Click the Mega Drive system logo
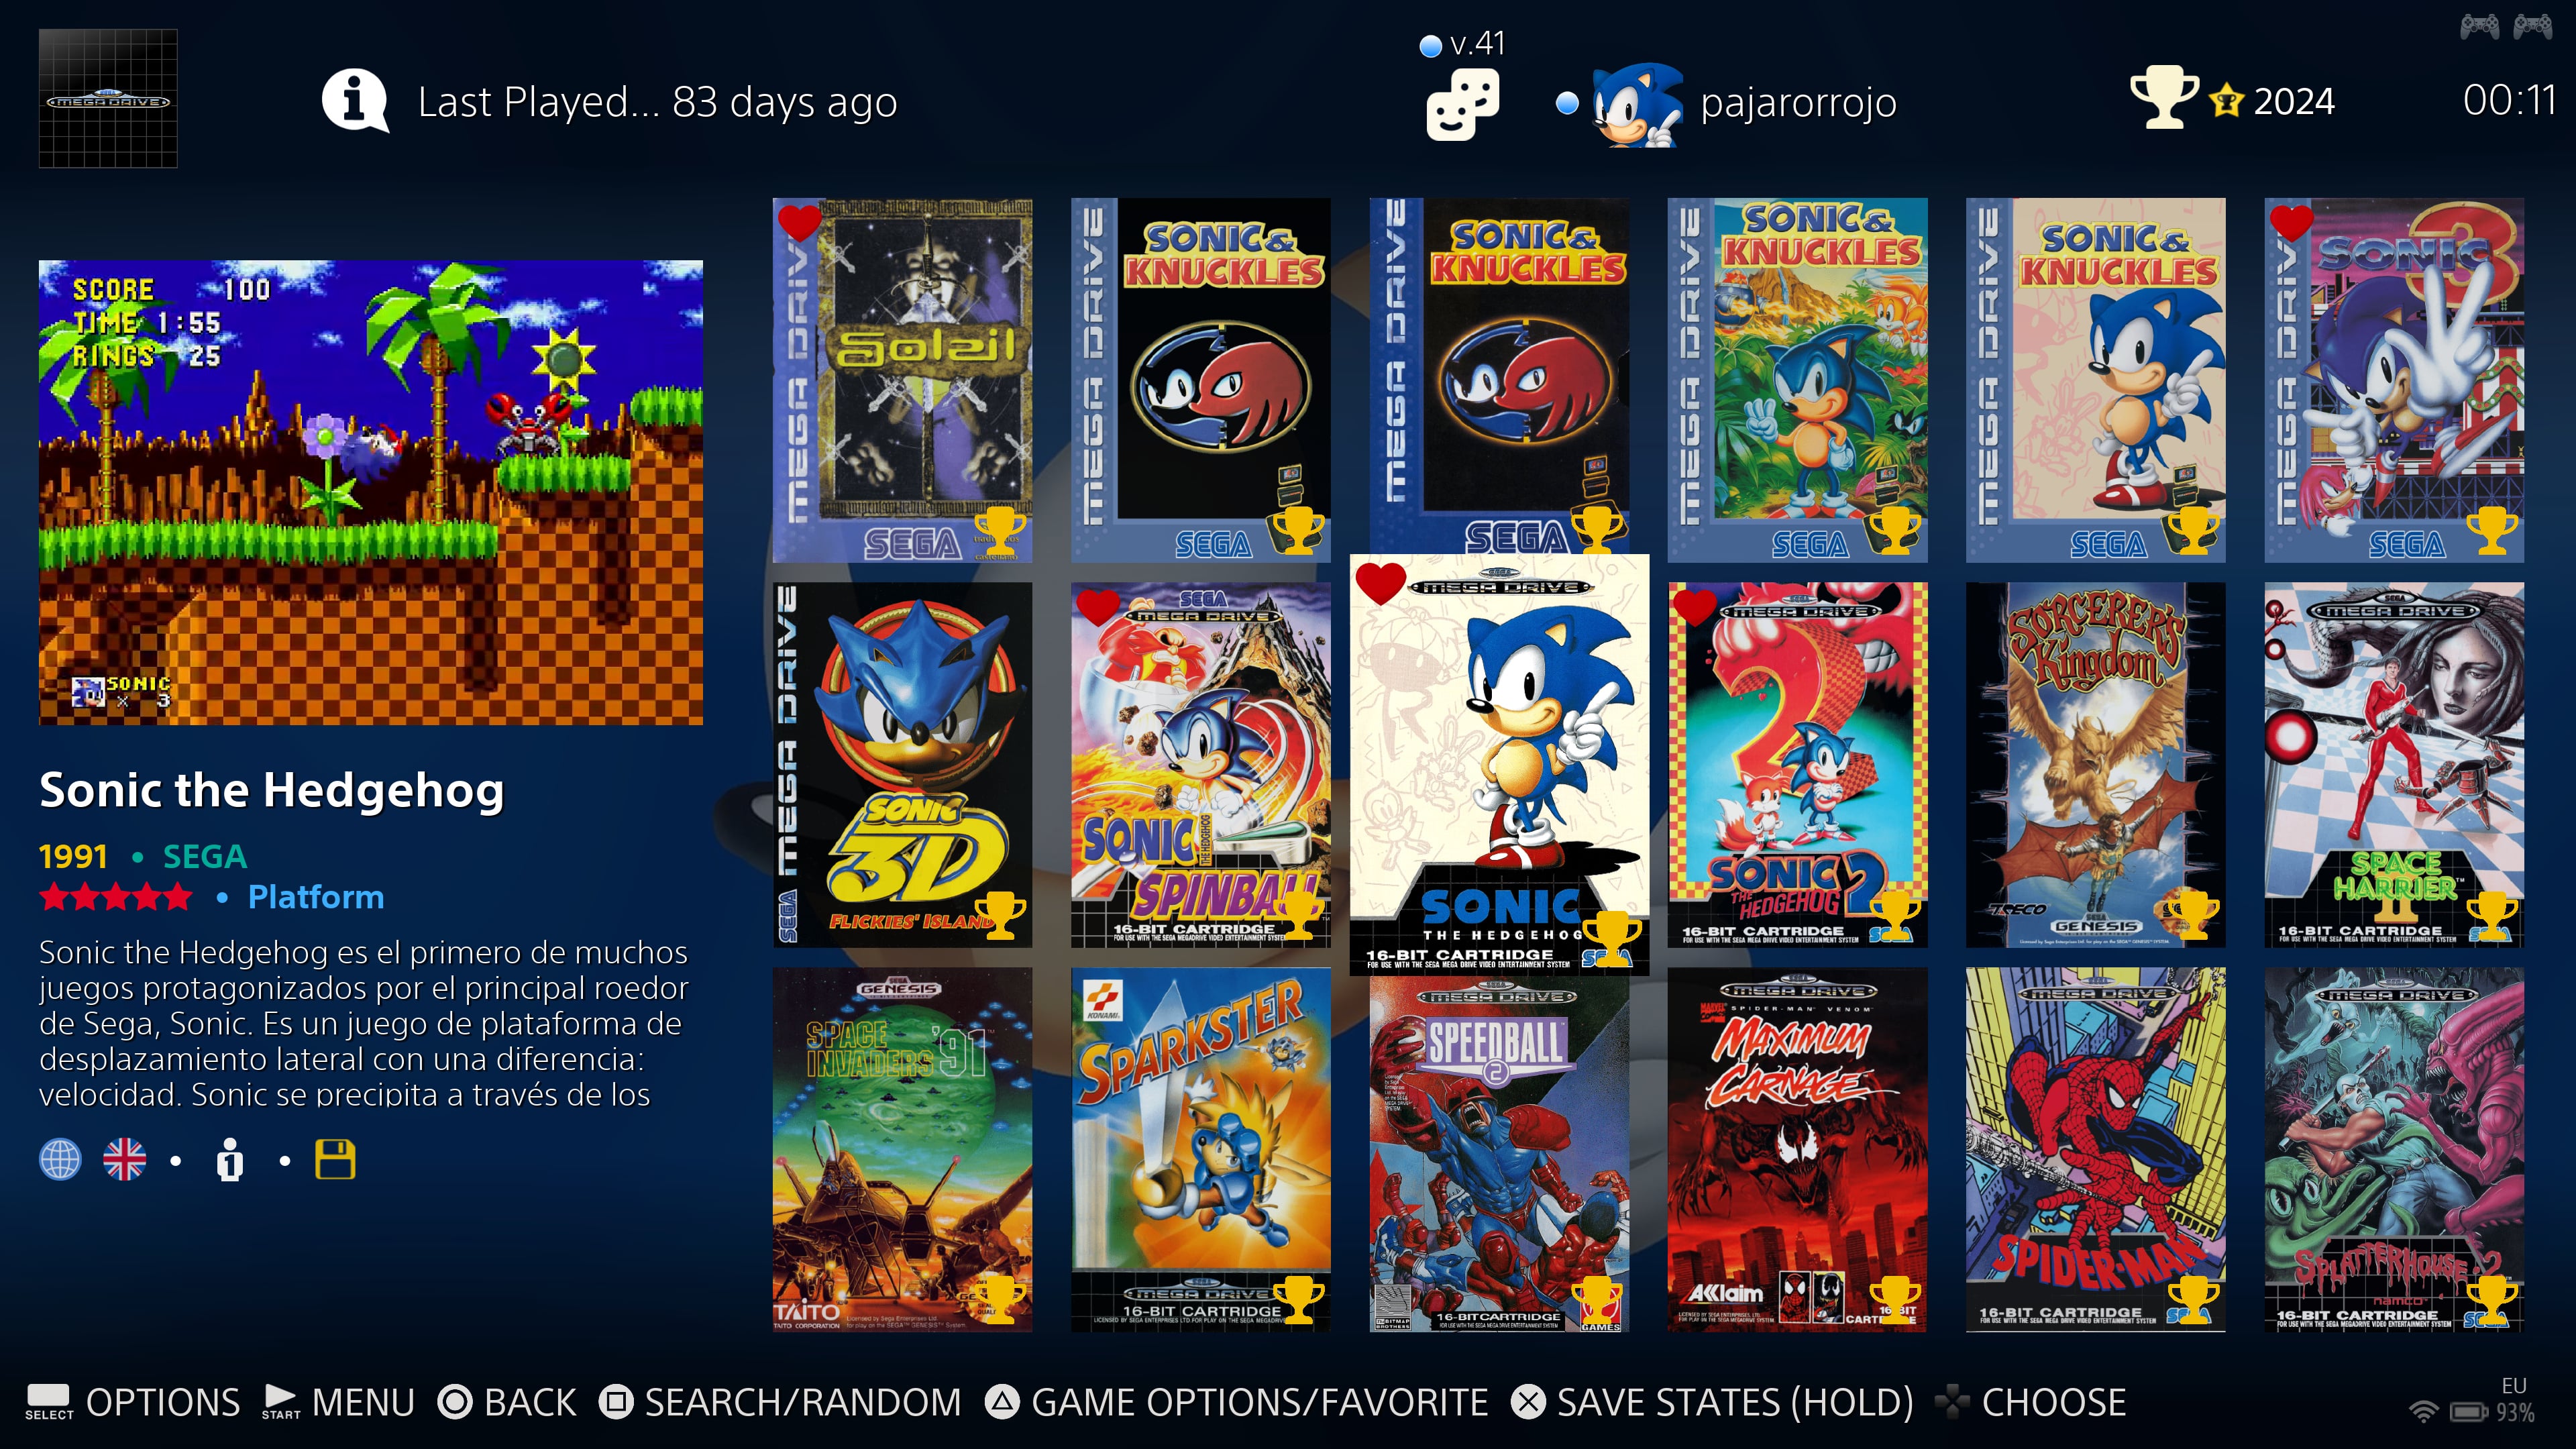 pyautogui.click(x=108, y=98)
